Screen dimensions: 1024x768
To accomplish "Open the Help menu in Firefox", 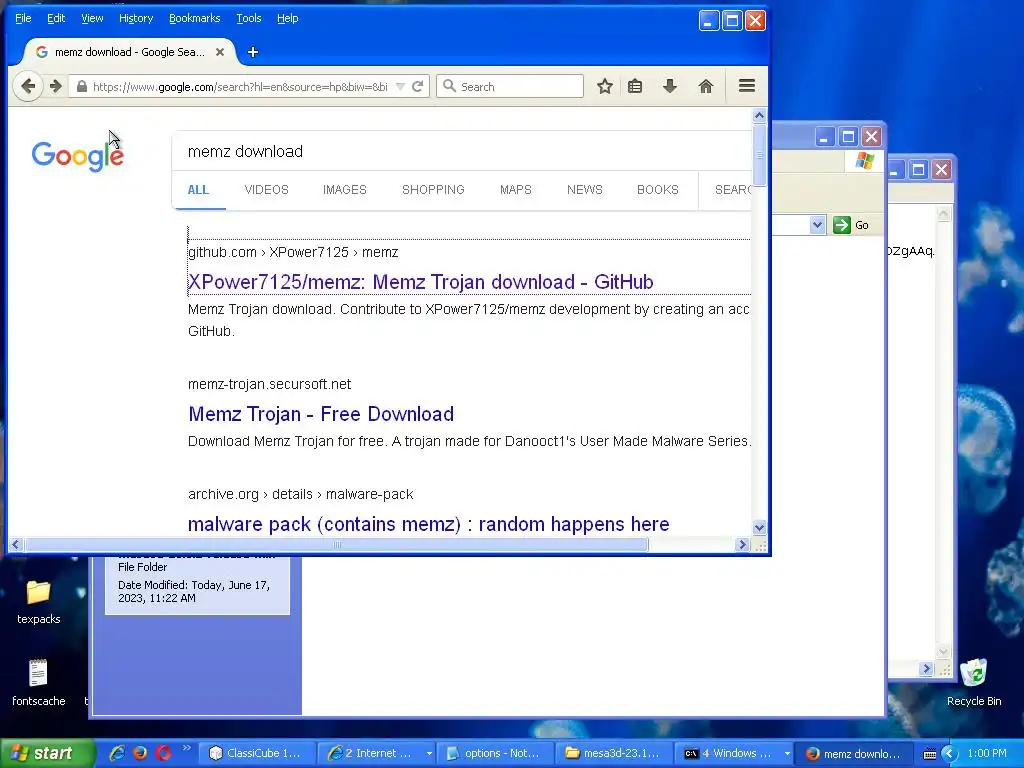I will tap(287, 18).
